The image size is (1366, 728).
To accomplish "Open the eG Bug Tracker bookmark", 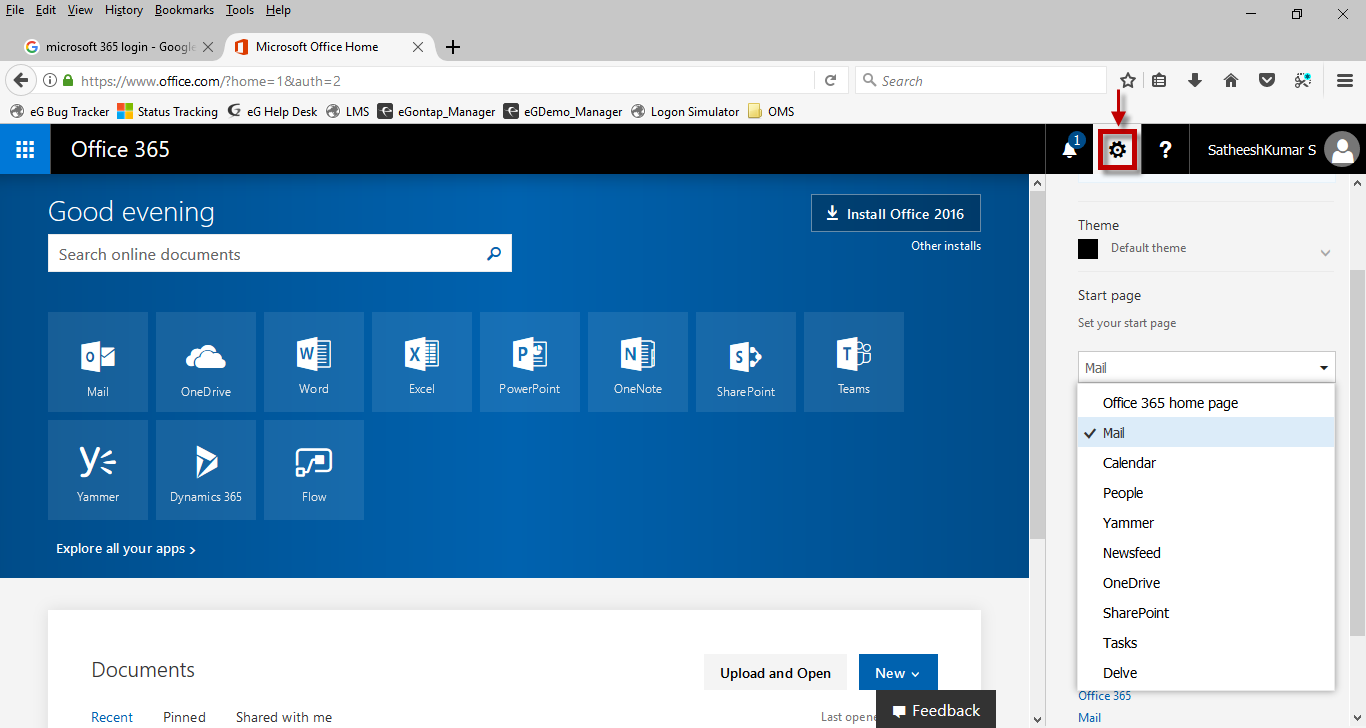I will (60, 111).
